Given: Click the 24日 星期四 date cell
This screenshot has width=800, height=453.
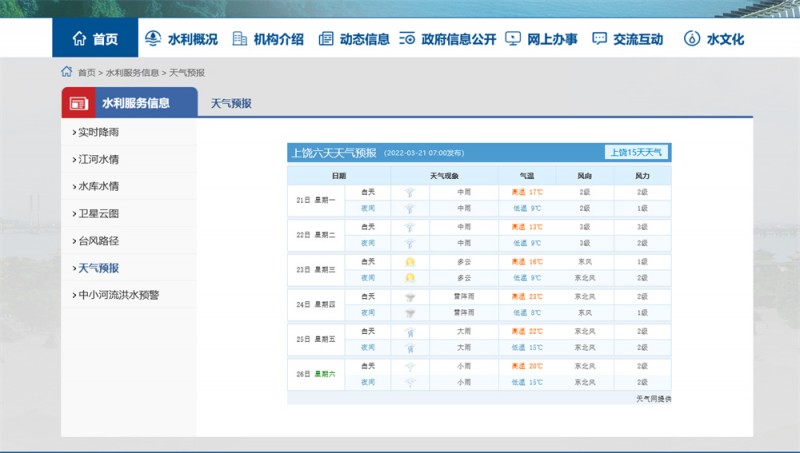Looking at the screenshot, I should tap(316, 305).
